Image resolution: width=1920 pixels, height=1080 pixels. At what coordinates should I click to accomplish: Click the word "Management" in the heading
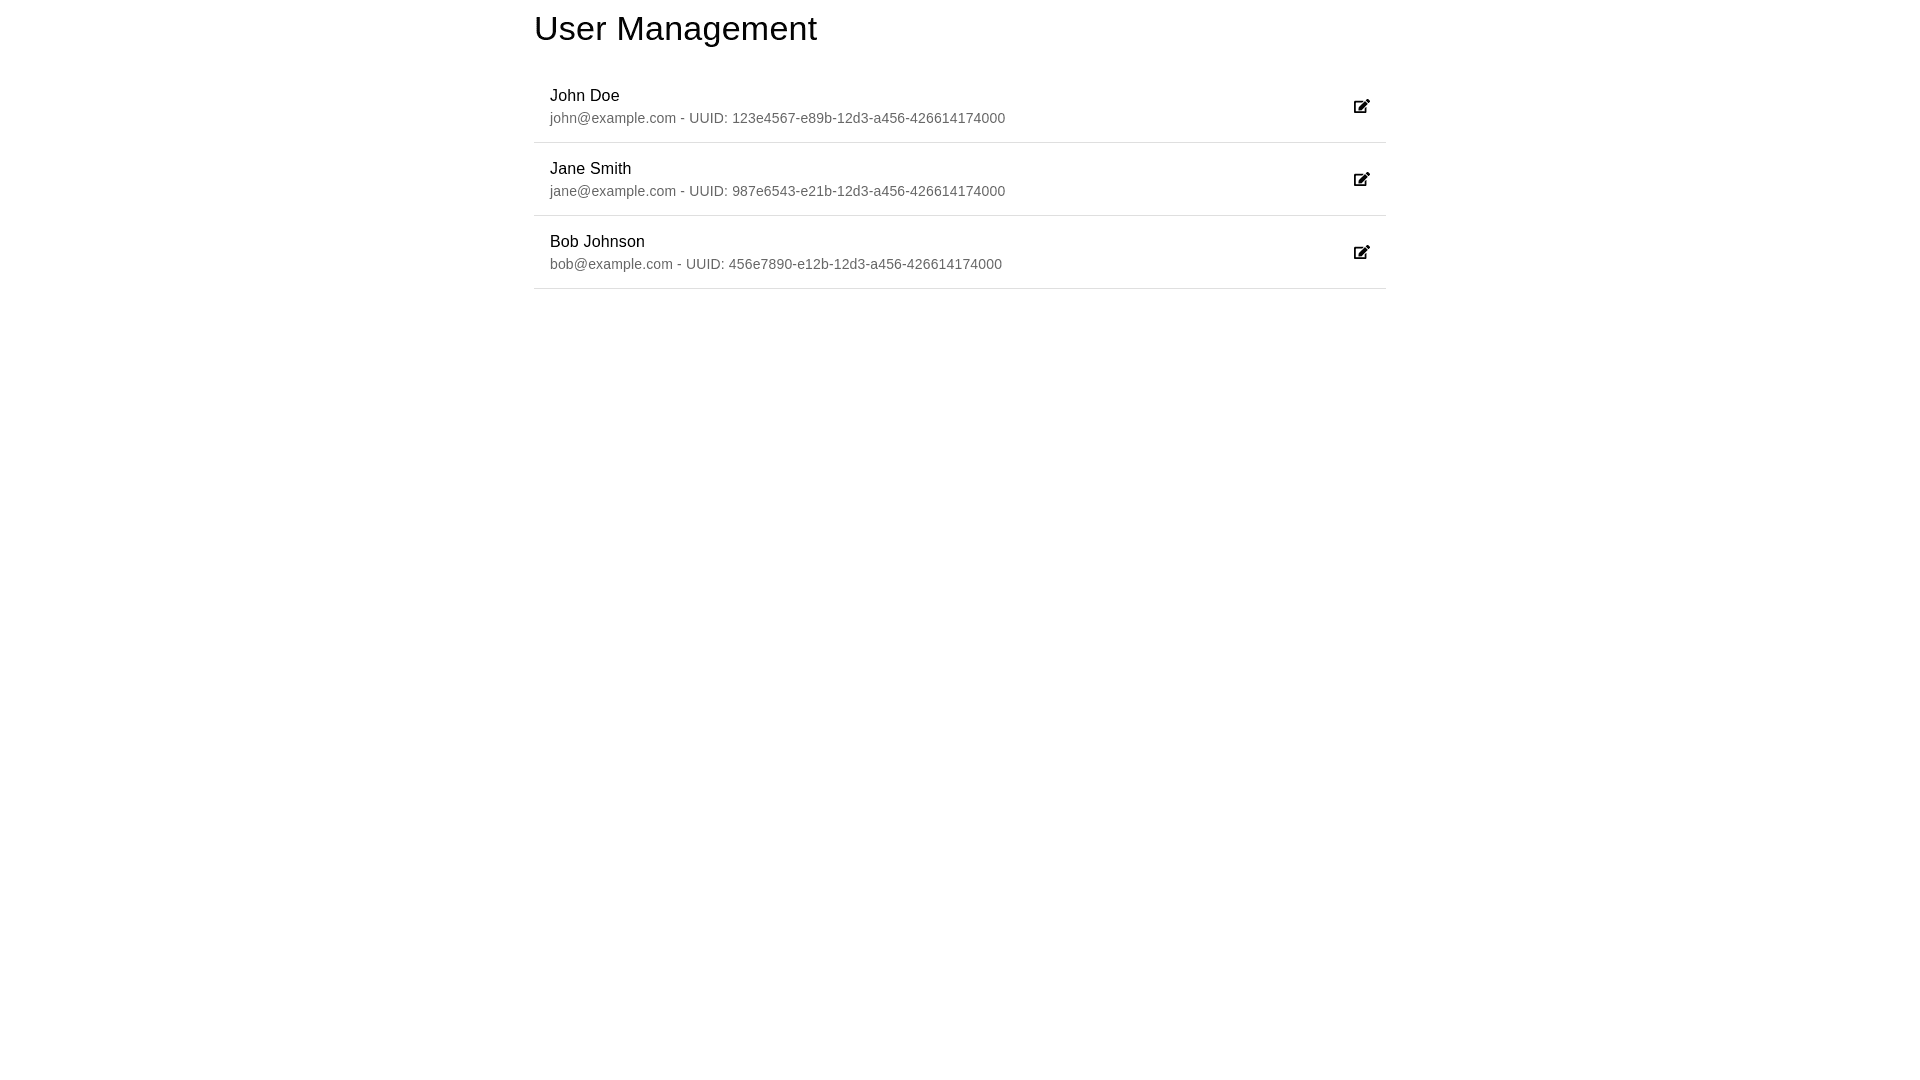click(716, 29)
